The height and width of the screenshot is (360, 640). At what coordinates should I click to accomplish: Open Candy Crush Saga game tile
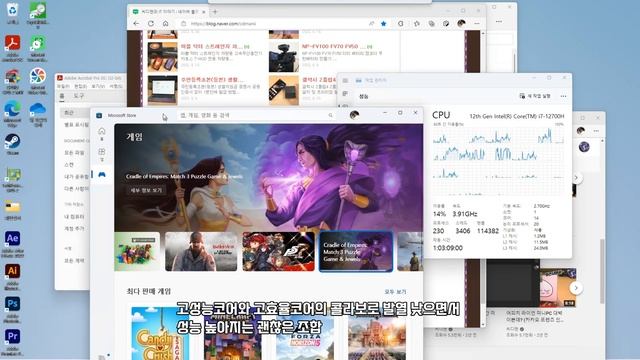click(x=160, y=333)
